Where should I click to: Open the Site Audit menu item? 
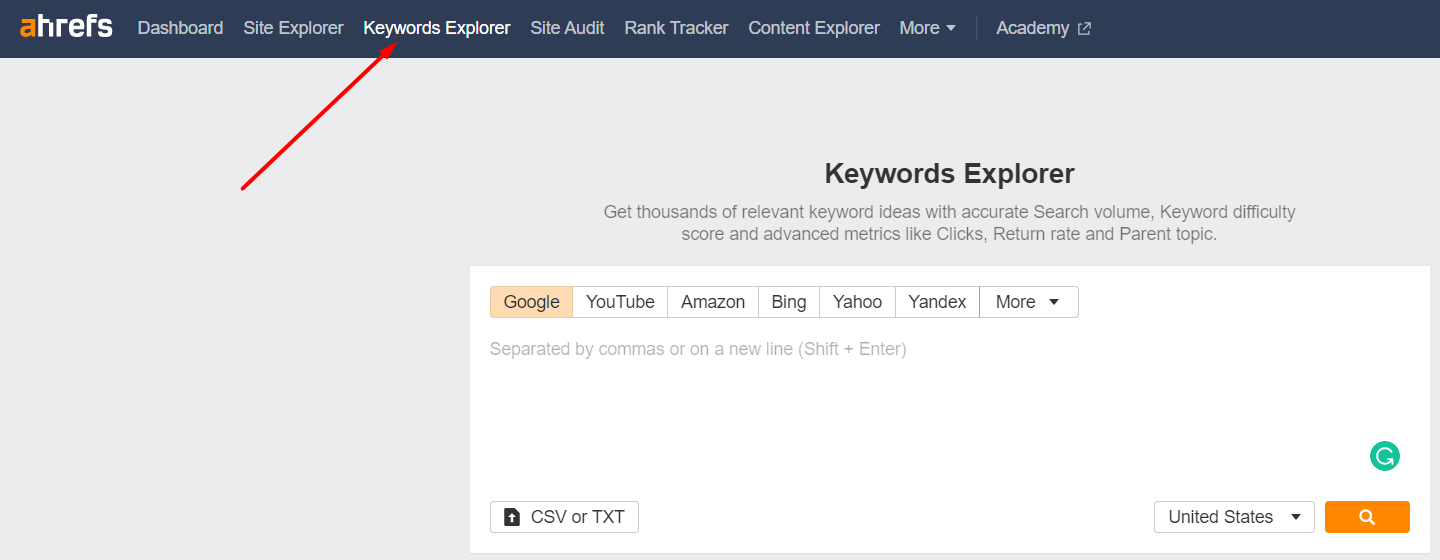pyautogui.click(x=567, y=28)
